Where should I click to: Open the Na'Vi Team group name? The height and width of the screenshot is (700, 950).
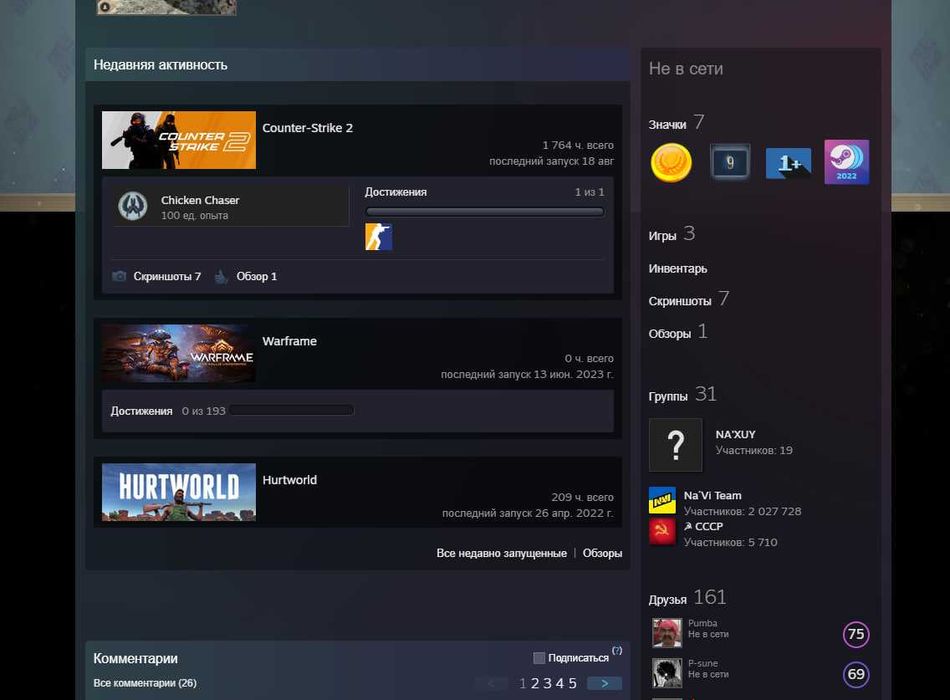pos(712,495)
